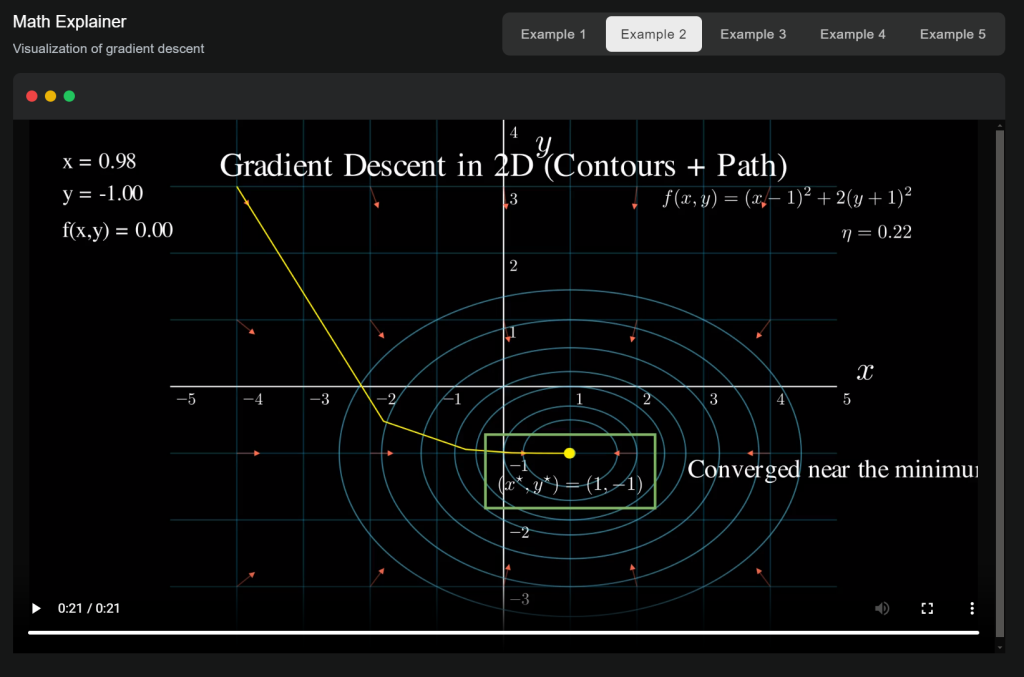
Task: Show the Example 5 tab
Action: point(953,34)
